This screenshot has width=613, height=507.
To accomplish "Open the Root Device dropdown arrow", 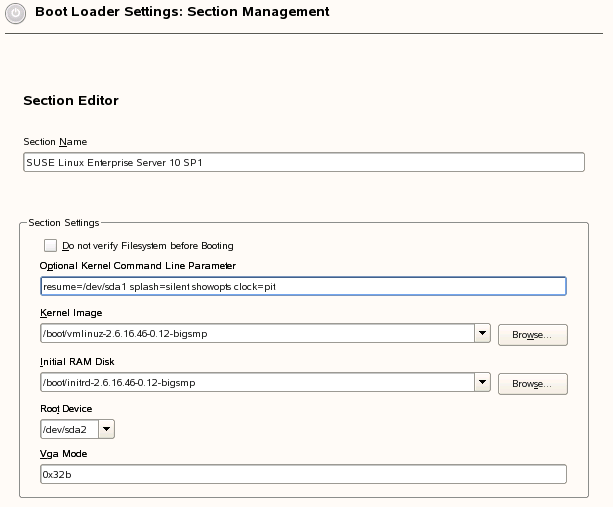I will pos(106,429).
